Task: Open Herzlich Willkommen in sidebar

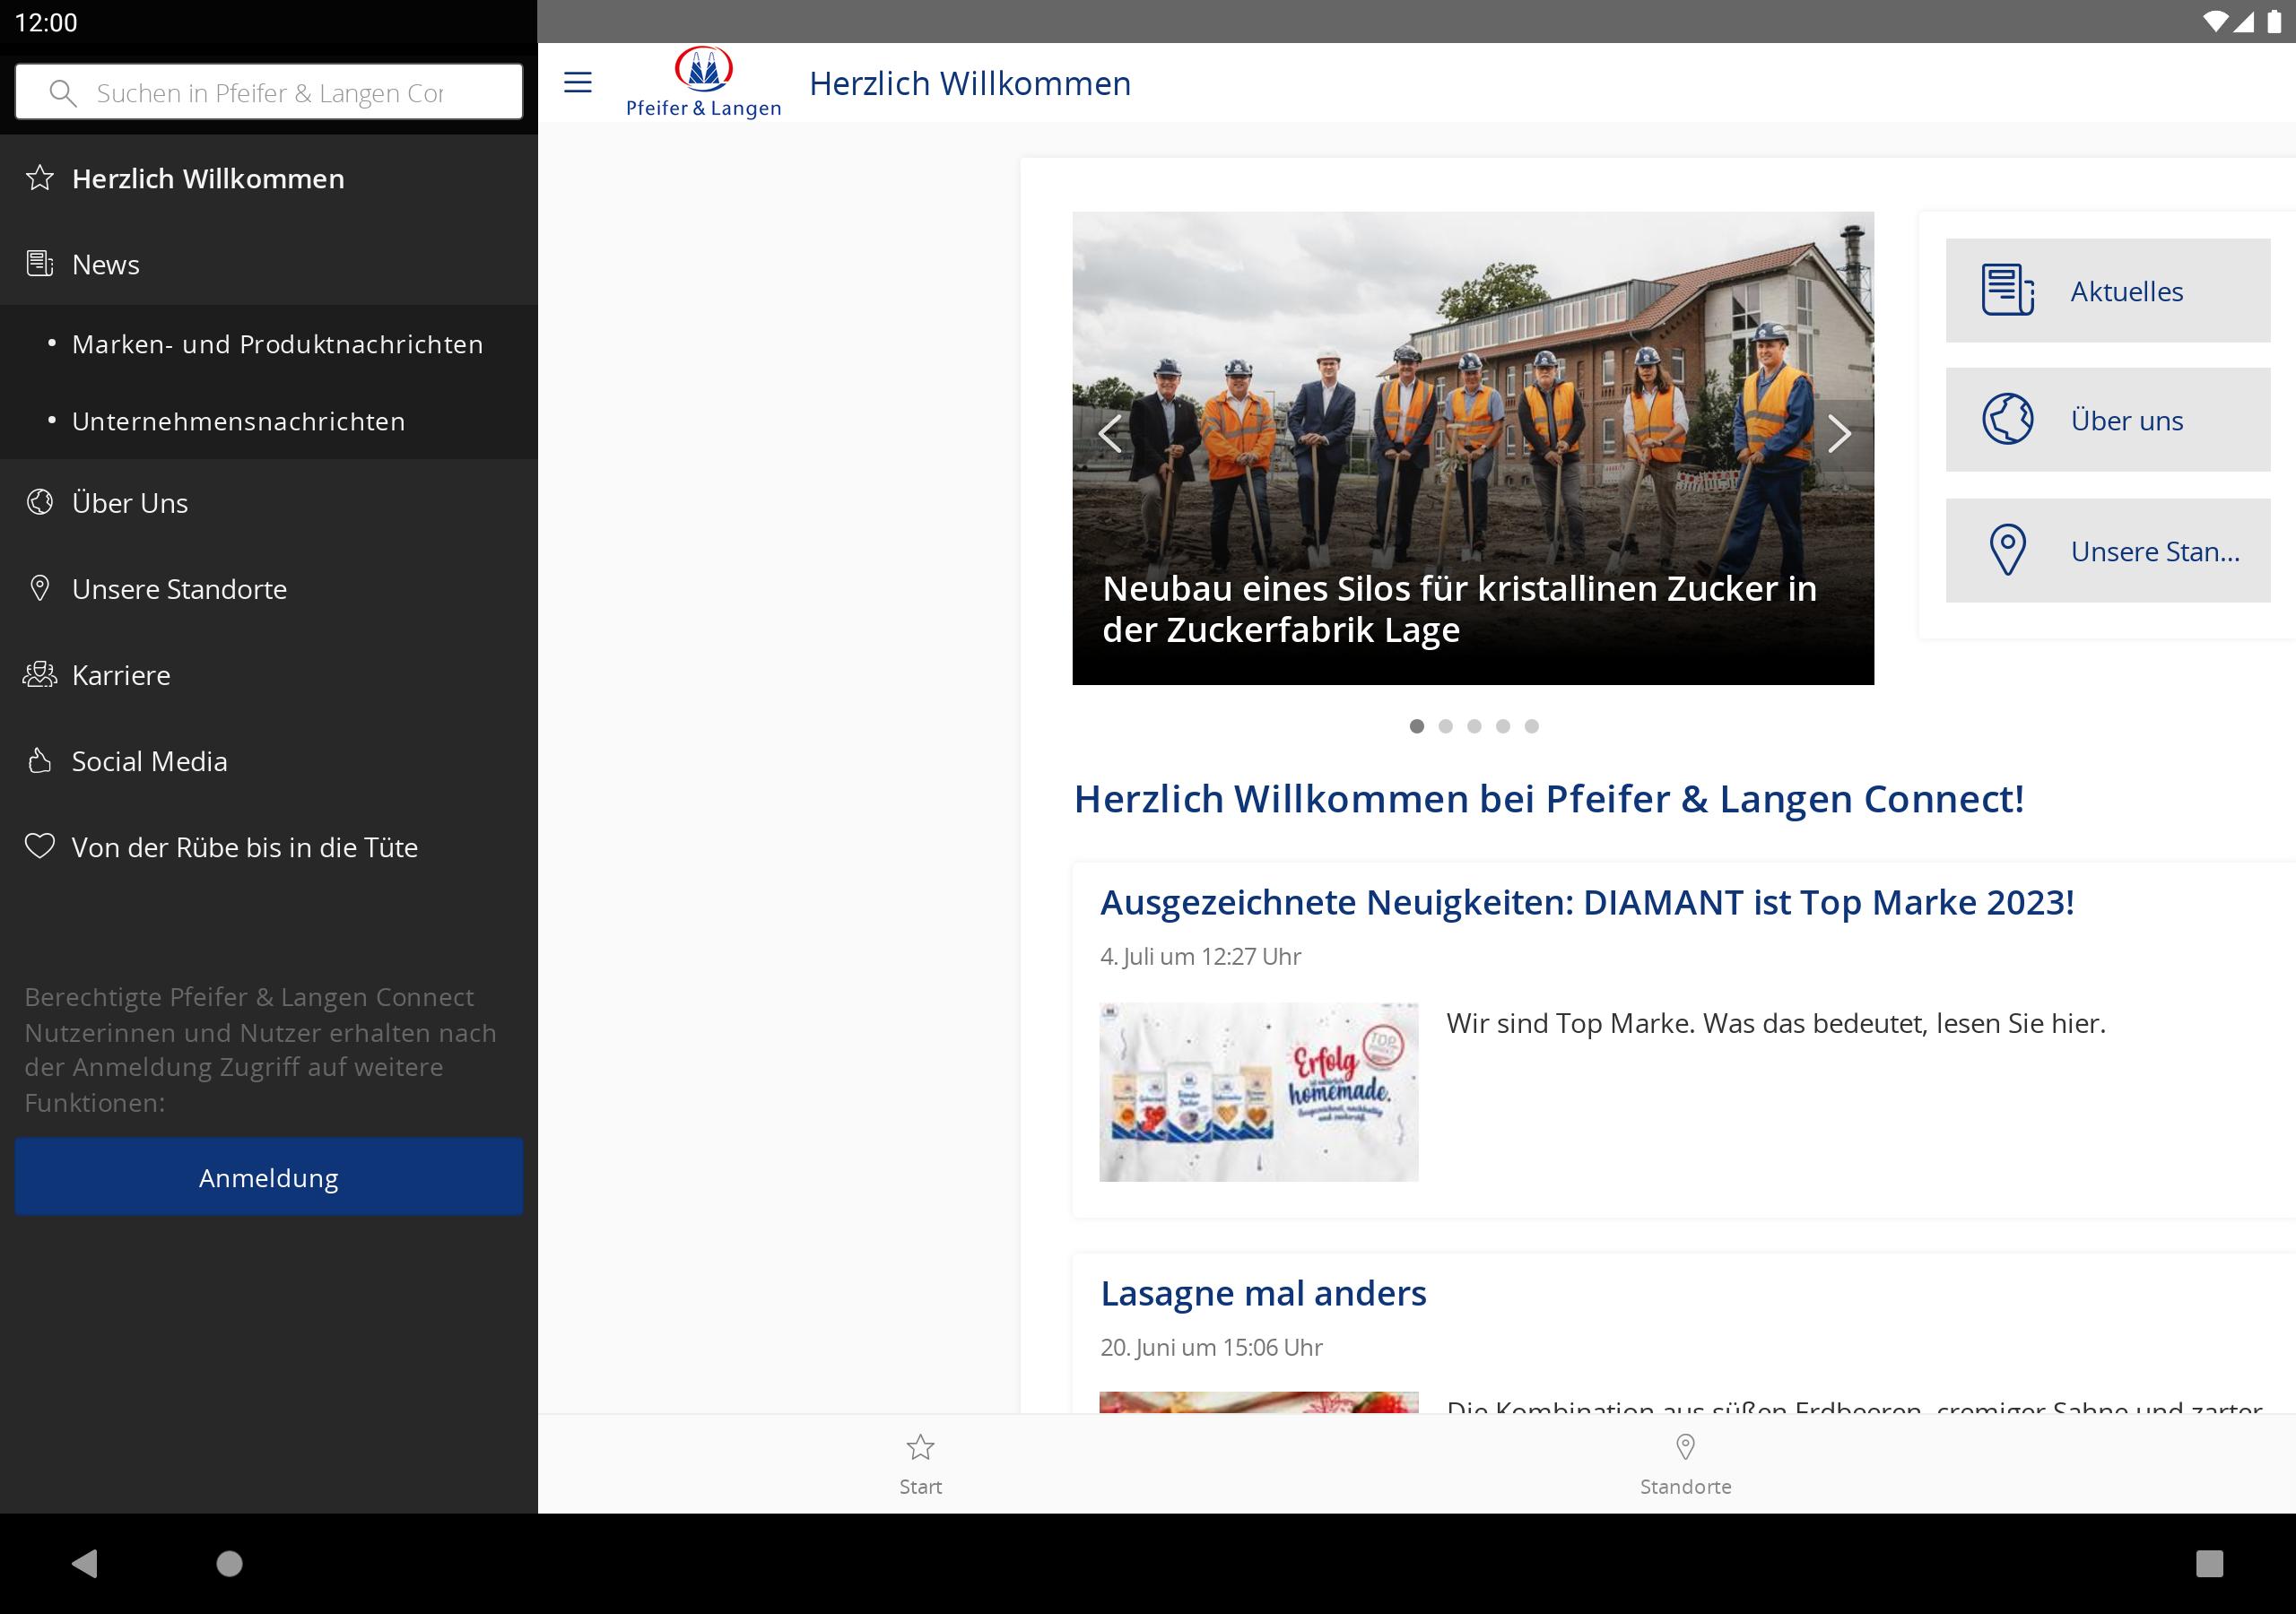Action: point(269,178)
